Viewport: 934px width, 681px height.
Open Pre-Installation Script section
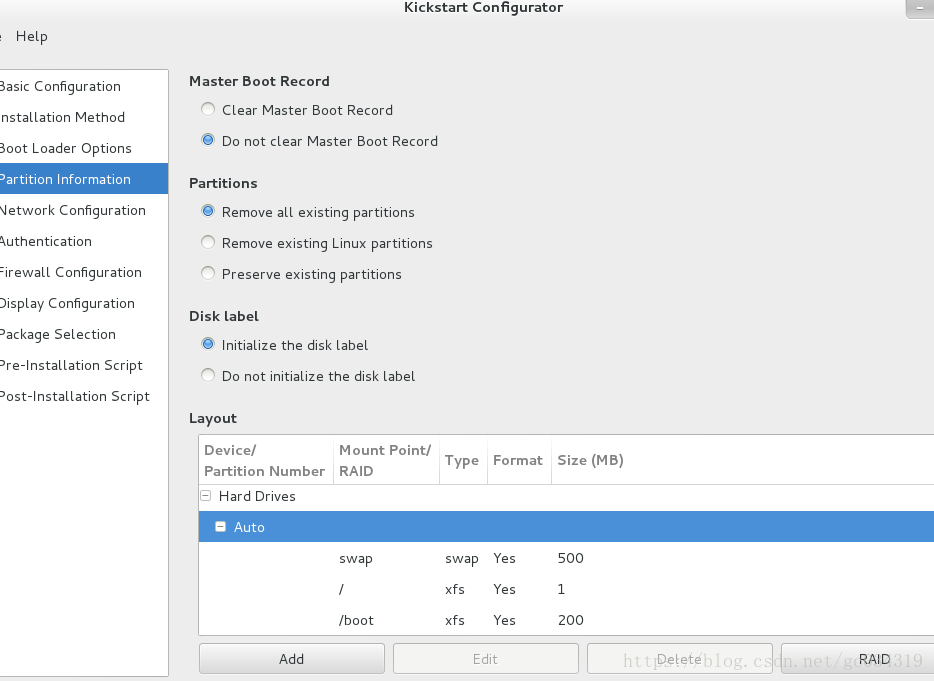coord(83,365)
